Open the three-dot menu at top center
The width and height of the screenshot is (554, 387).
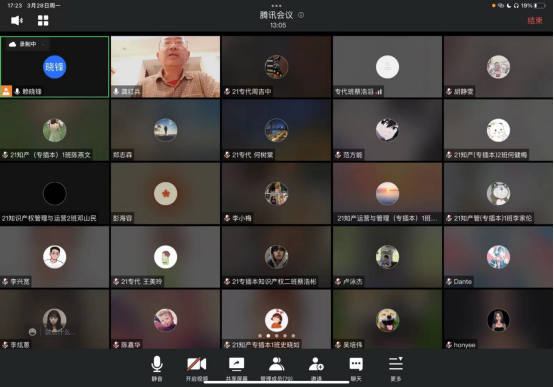point(276,6)
